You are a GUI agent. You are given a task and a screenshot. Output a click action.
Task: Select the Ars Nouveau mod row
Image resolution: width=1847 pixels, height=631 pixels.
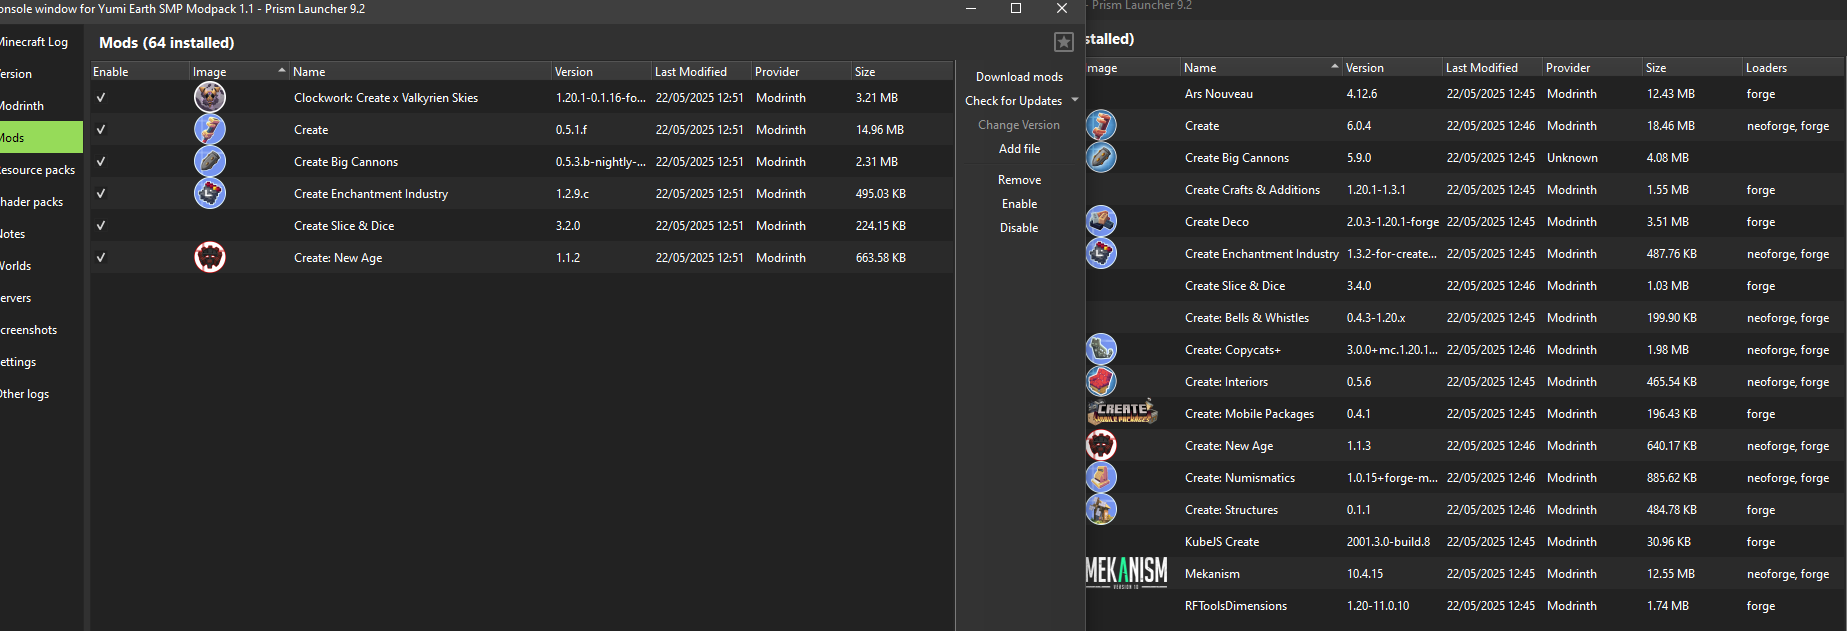click(x=1465, y=94)
